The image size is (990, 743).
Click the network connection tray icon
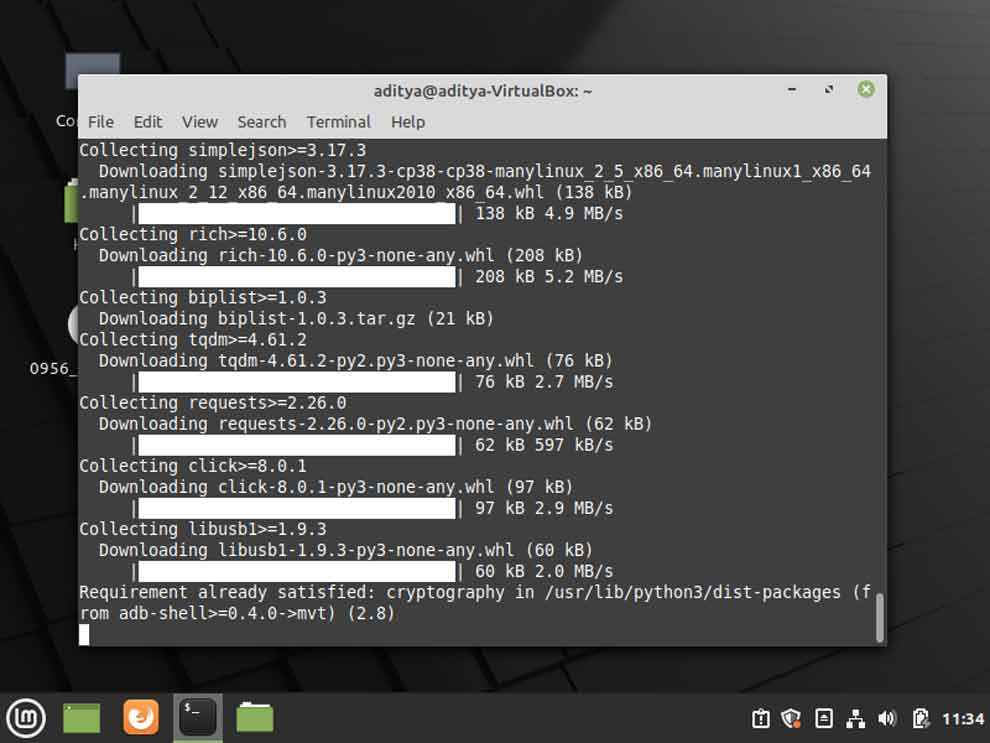tap(856, 718)
